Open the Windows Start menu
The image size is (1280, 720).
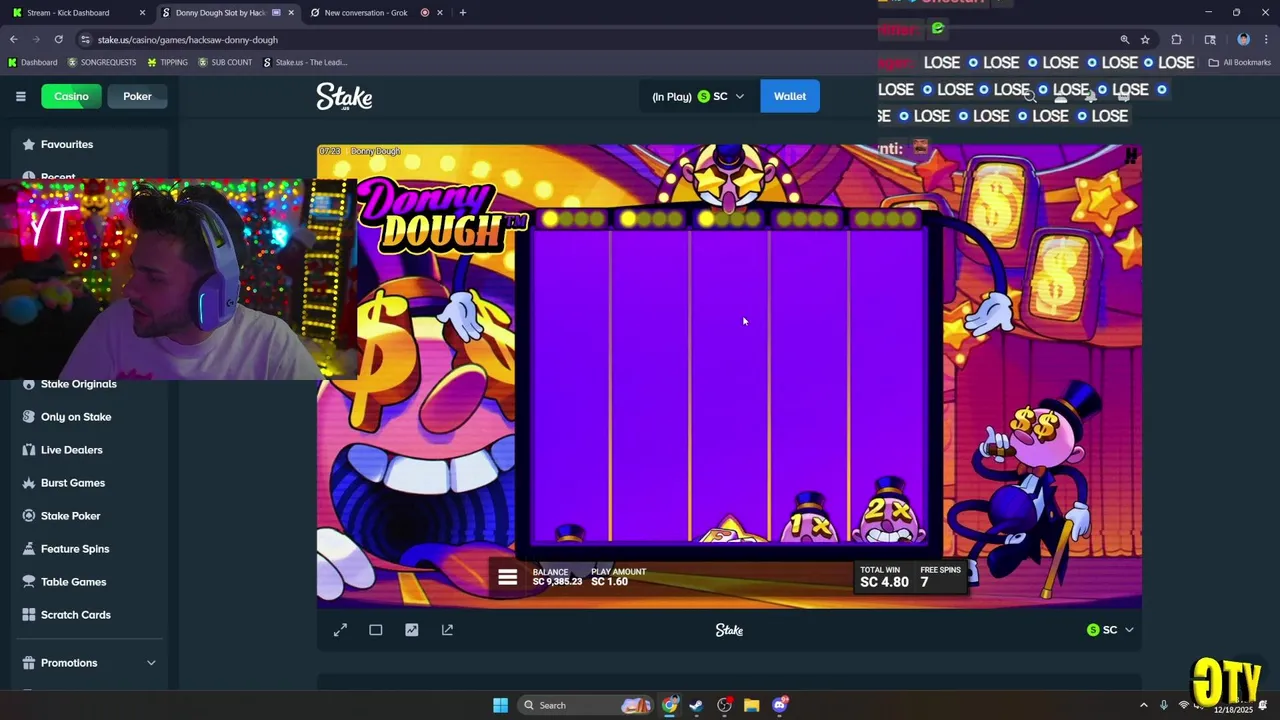tap(500, 705)
